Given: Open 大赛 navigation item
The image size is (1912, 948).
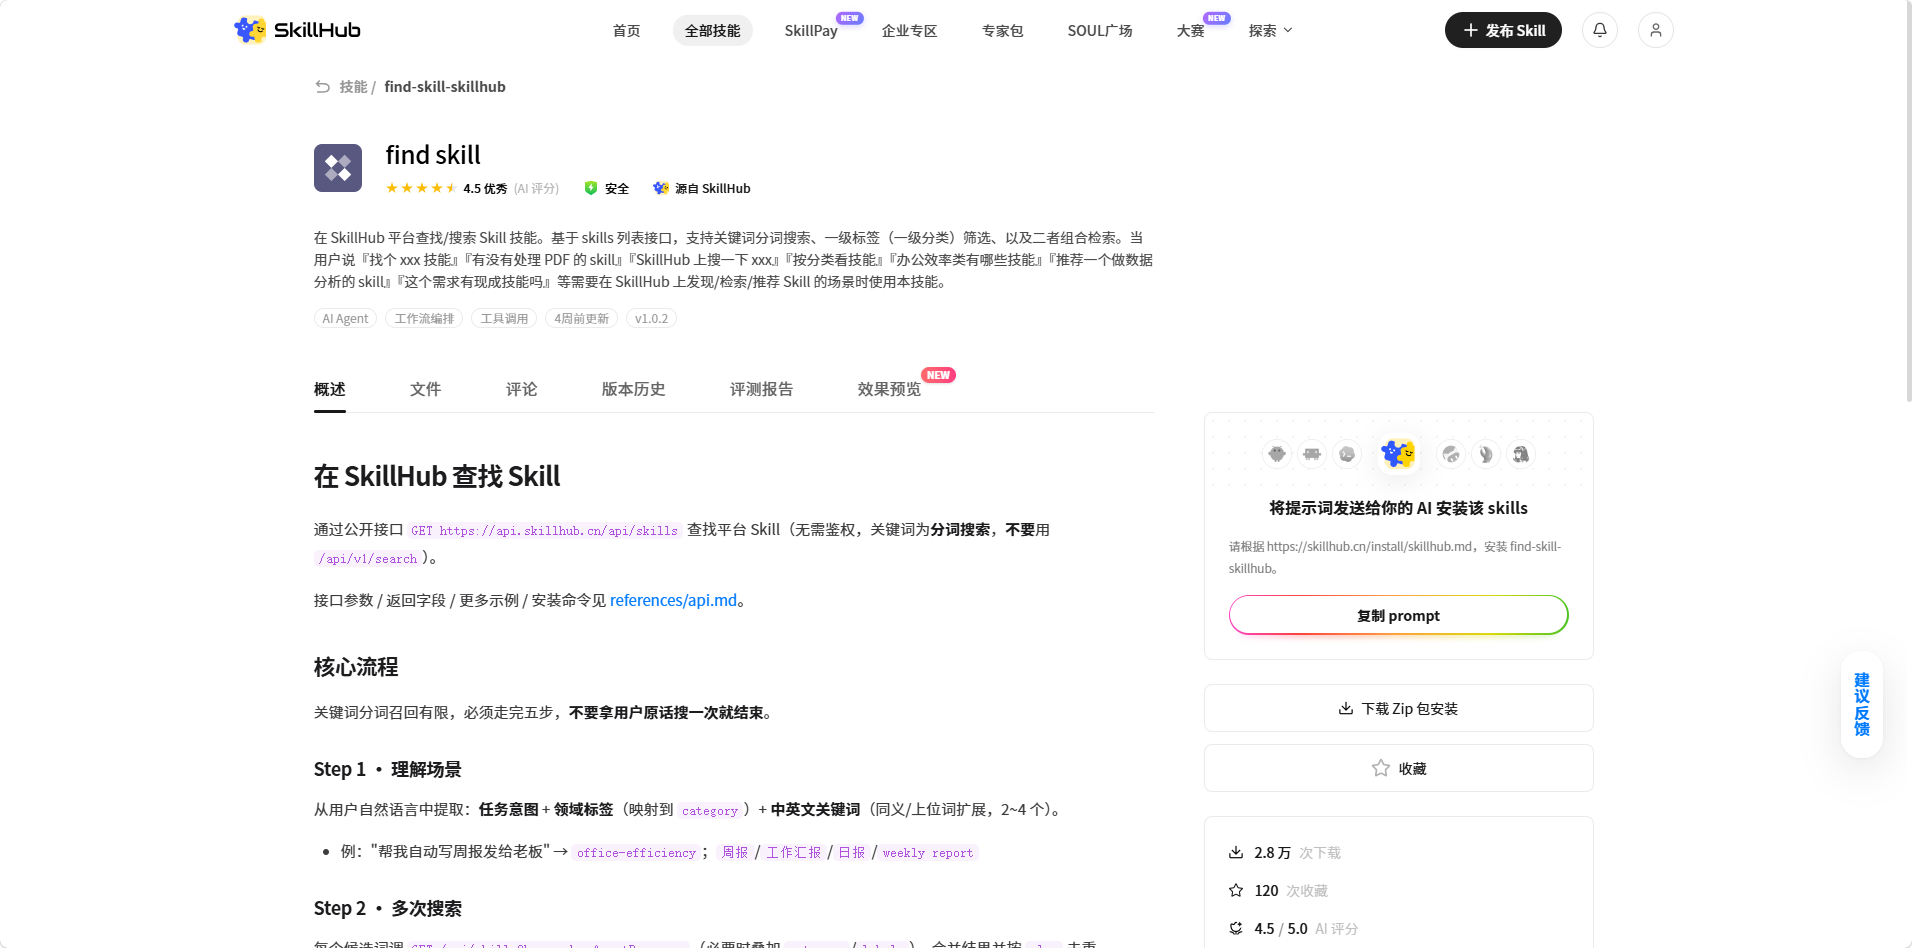Looking at the screenshot, I should pyautogui.click(x=1191, y=31).
